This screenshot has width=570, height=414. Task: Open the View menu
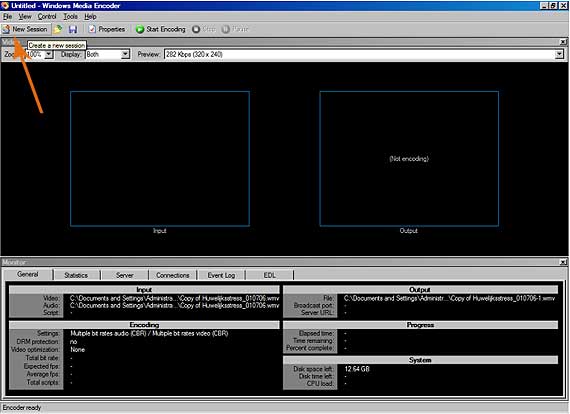click(25, 16)
